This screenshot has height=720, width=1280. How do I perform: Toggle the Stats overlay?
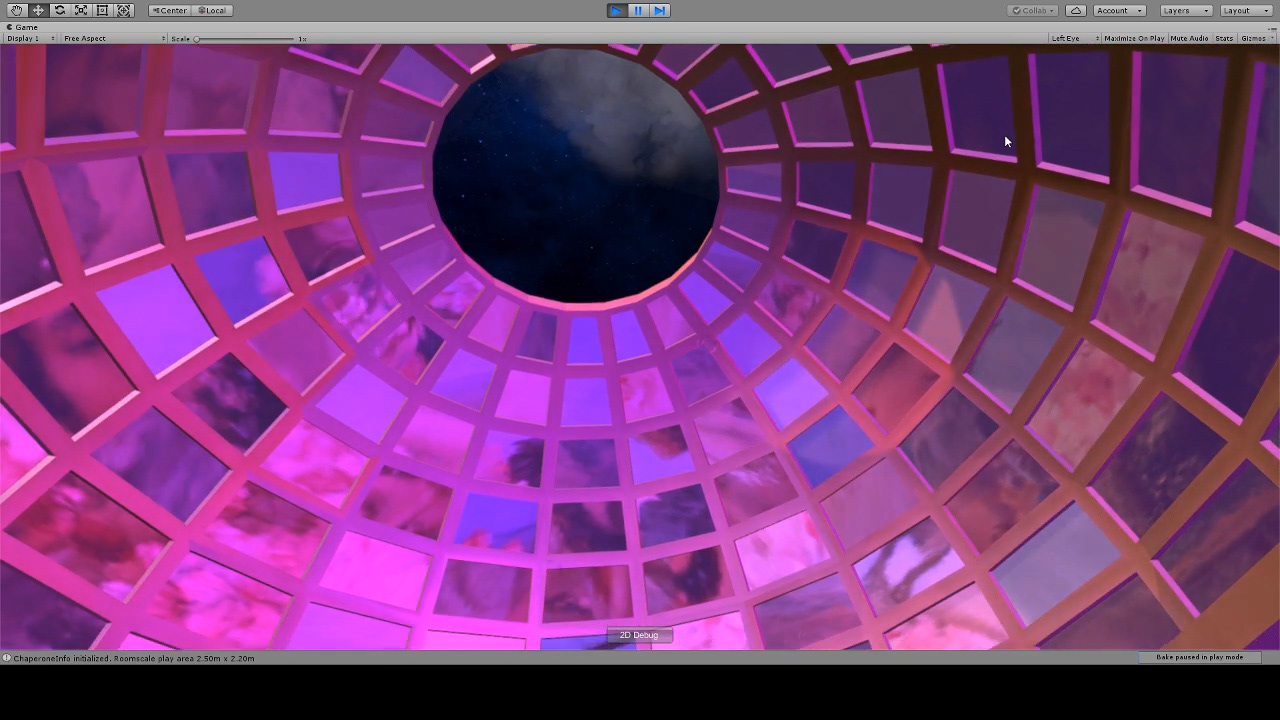pos(1224,38)
